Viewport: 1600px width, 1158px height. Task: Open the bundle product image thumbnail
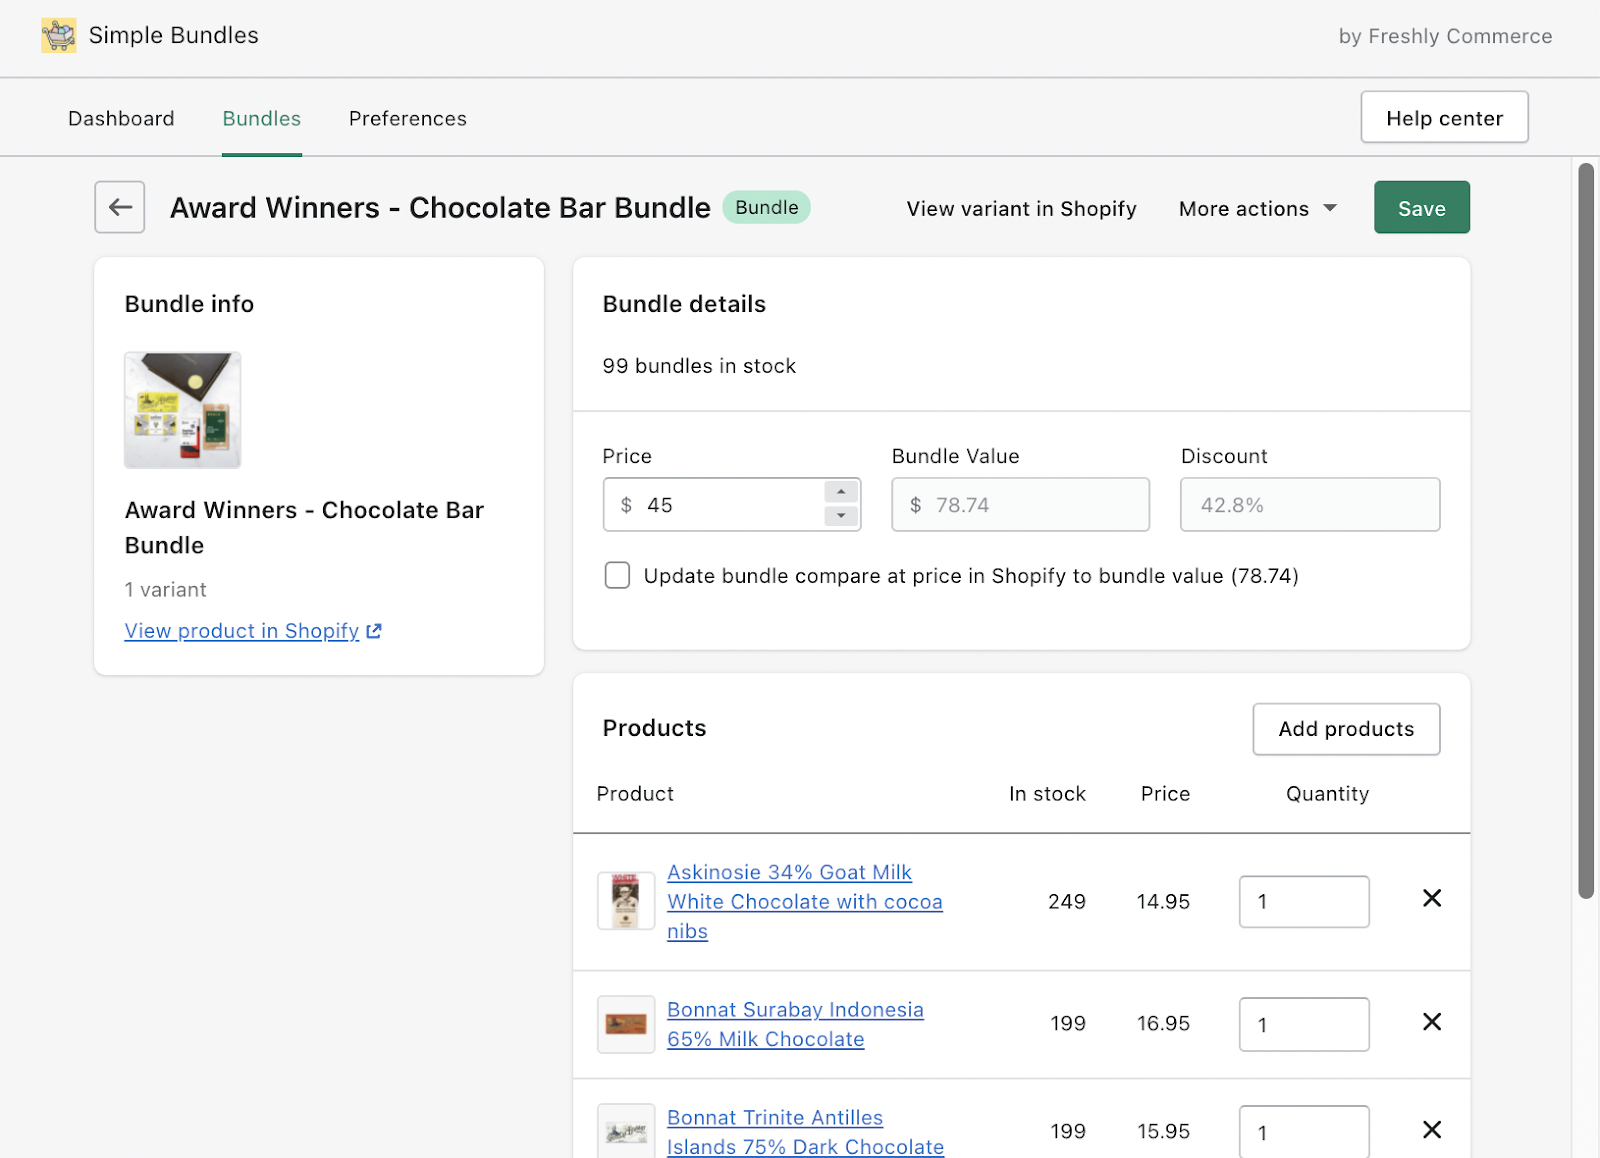pos(182,410)
